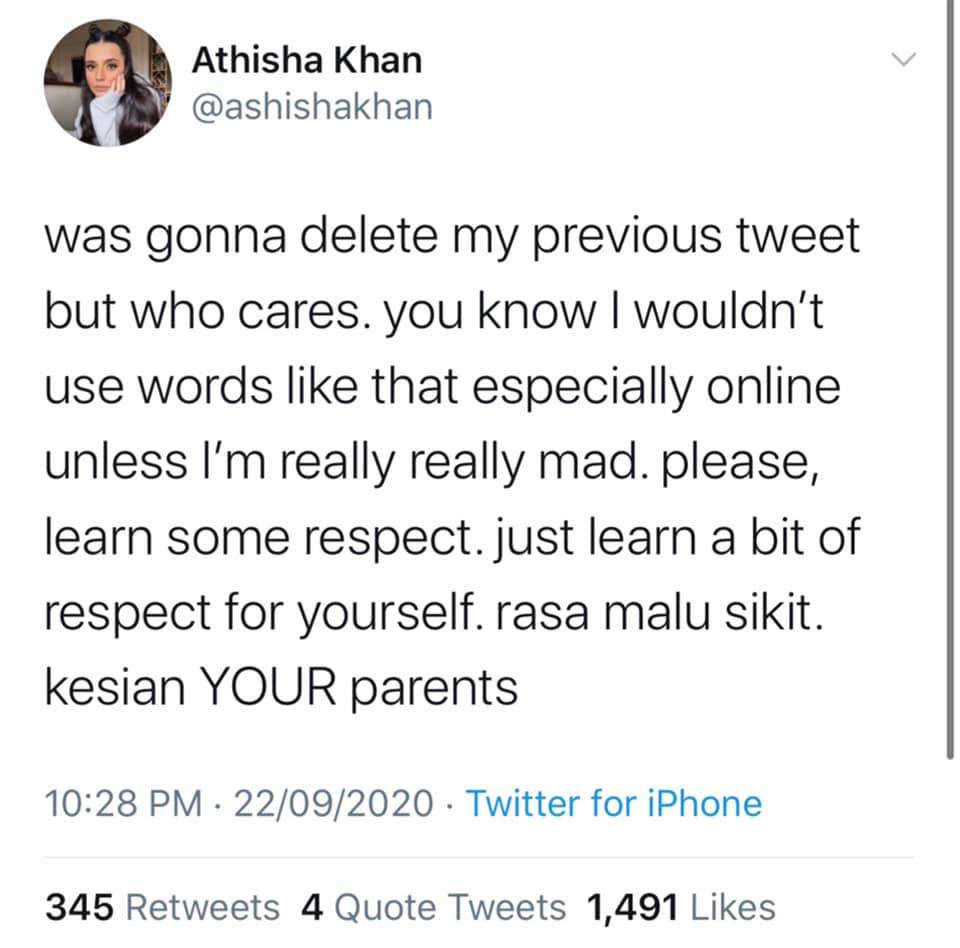The height and width of the screenshot is (948, 960).
Task: Click the phrase "rasa malu sikit"
Action: [x=658, y=612]
